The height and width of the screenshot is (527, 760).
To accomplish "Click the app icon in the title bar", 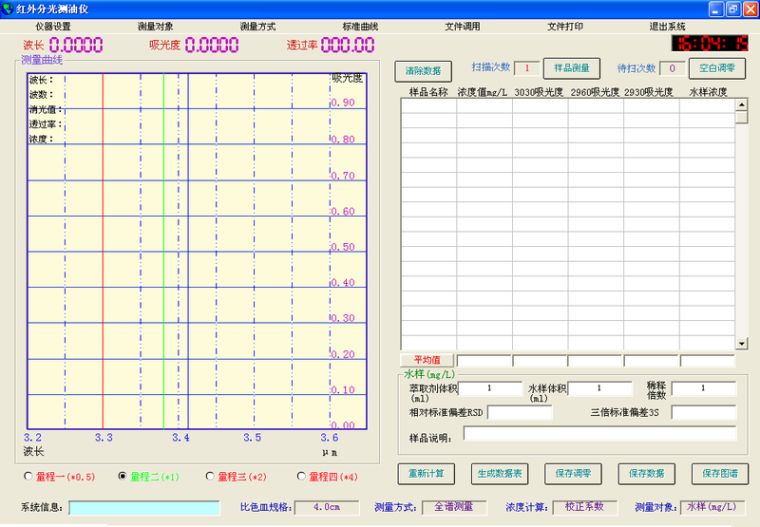I will coord(8,8).
